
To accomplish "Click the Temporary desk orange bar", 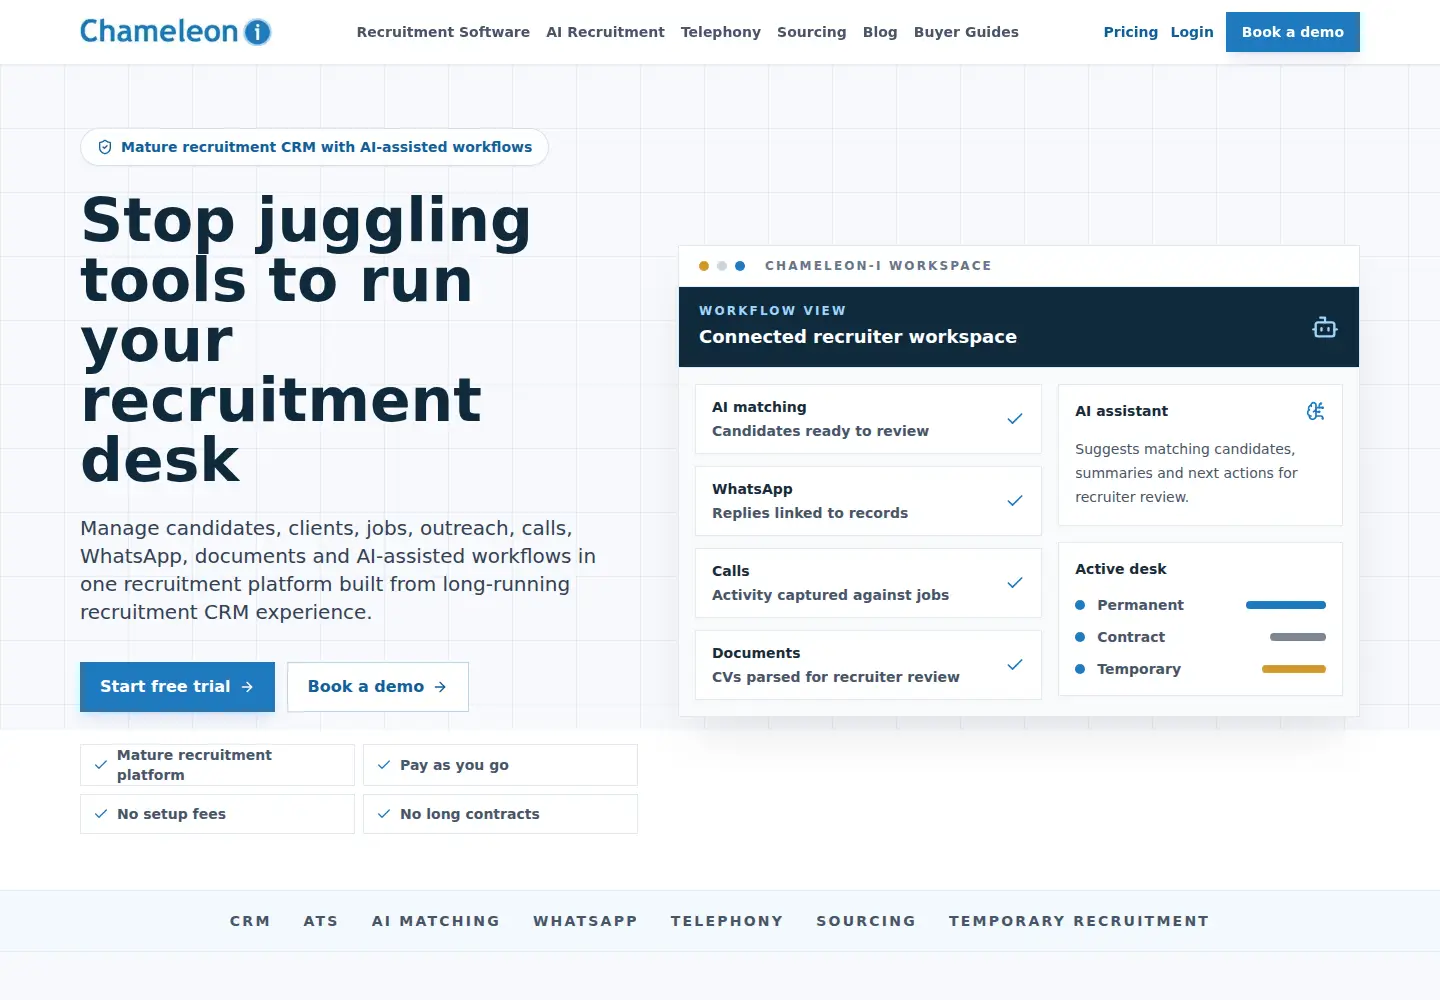I will click(x=1294, y=669).
